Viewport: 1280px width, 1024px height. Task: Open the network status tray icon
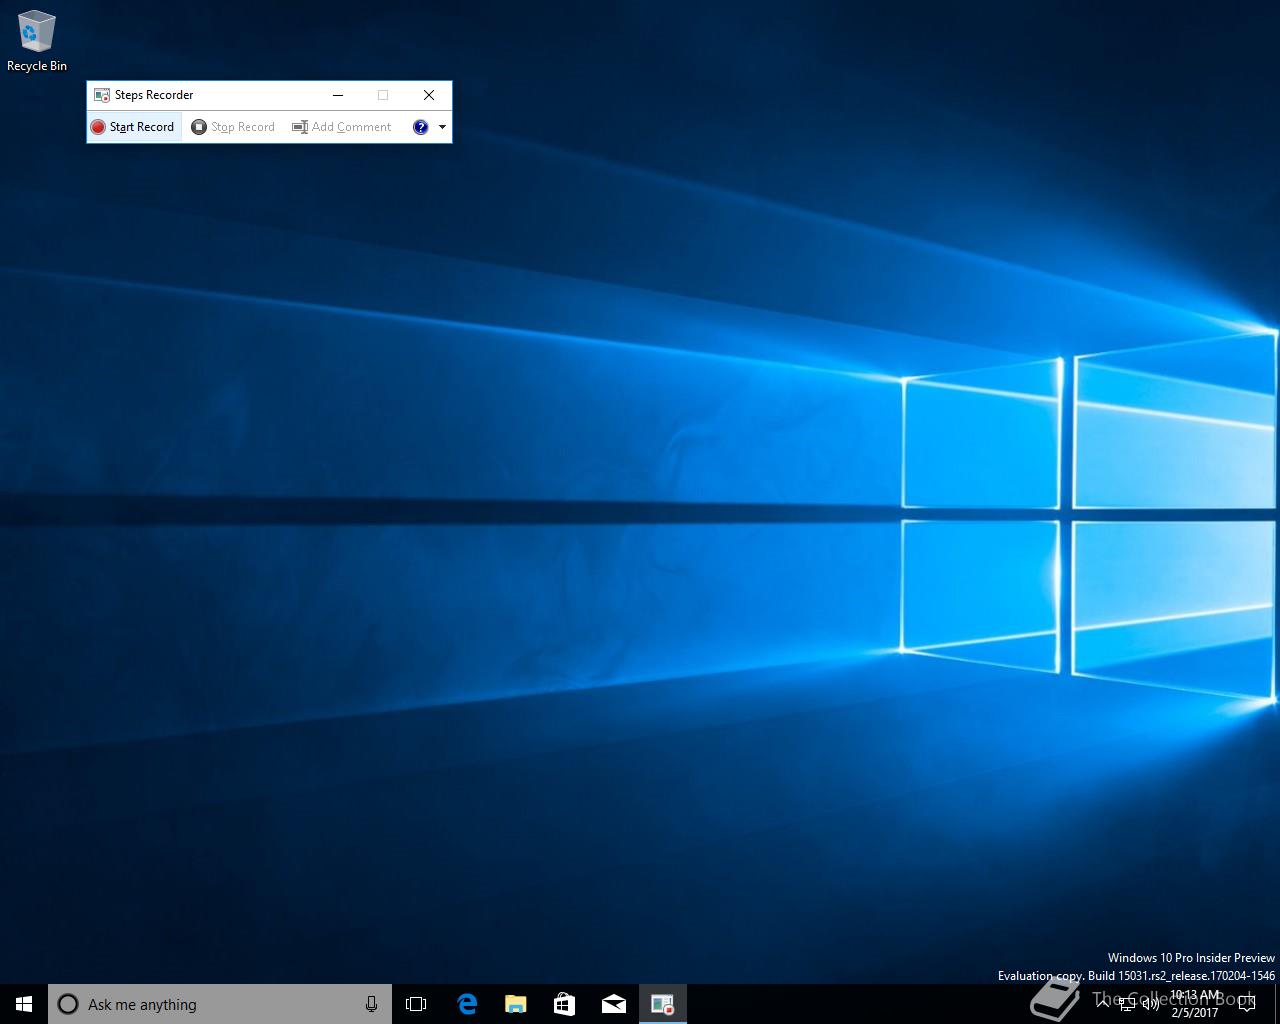coord(1126,1004)
